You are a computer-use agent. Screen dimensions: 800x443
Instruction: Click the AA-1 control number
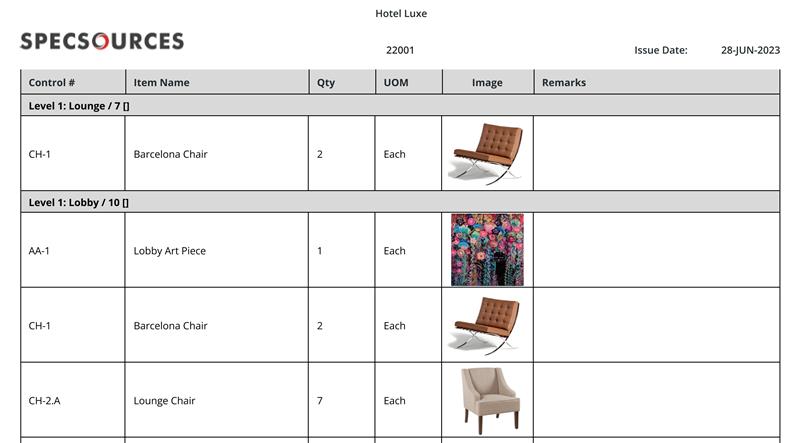tap(39, 251)
